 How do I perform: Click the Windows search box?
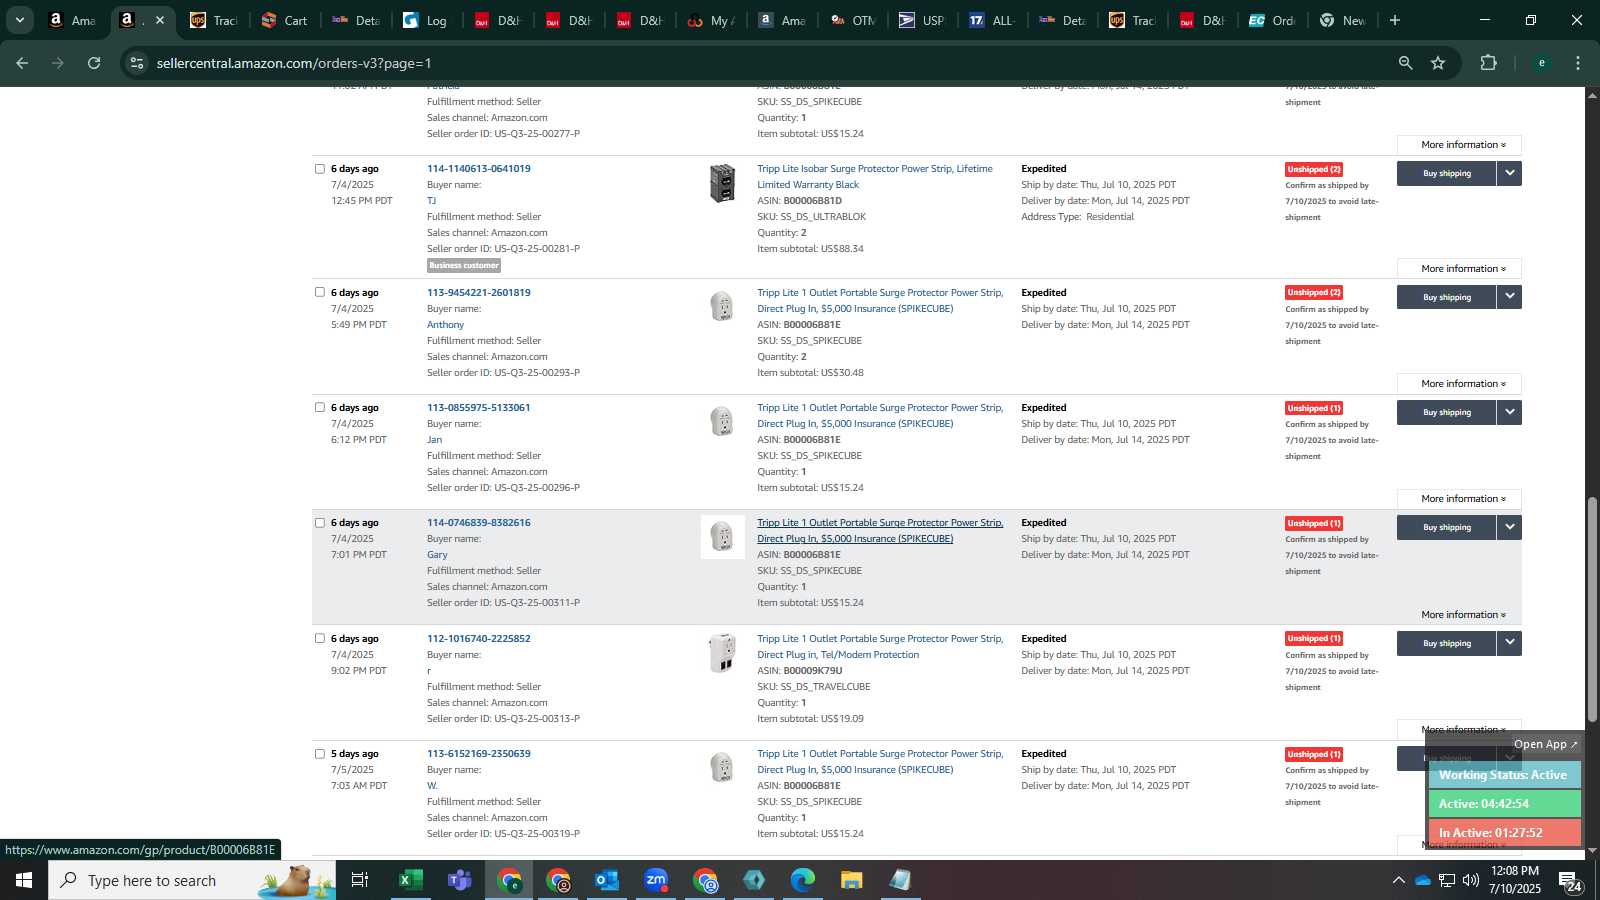pos(192,880)
